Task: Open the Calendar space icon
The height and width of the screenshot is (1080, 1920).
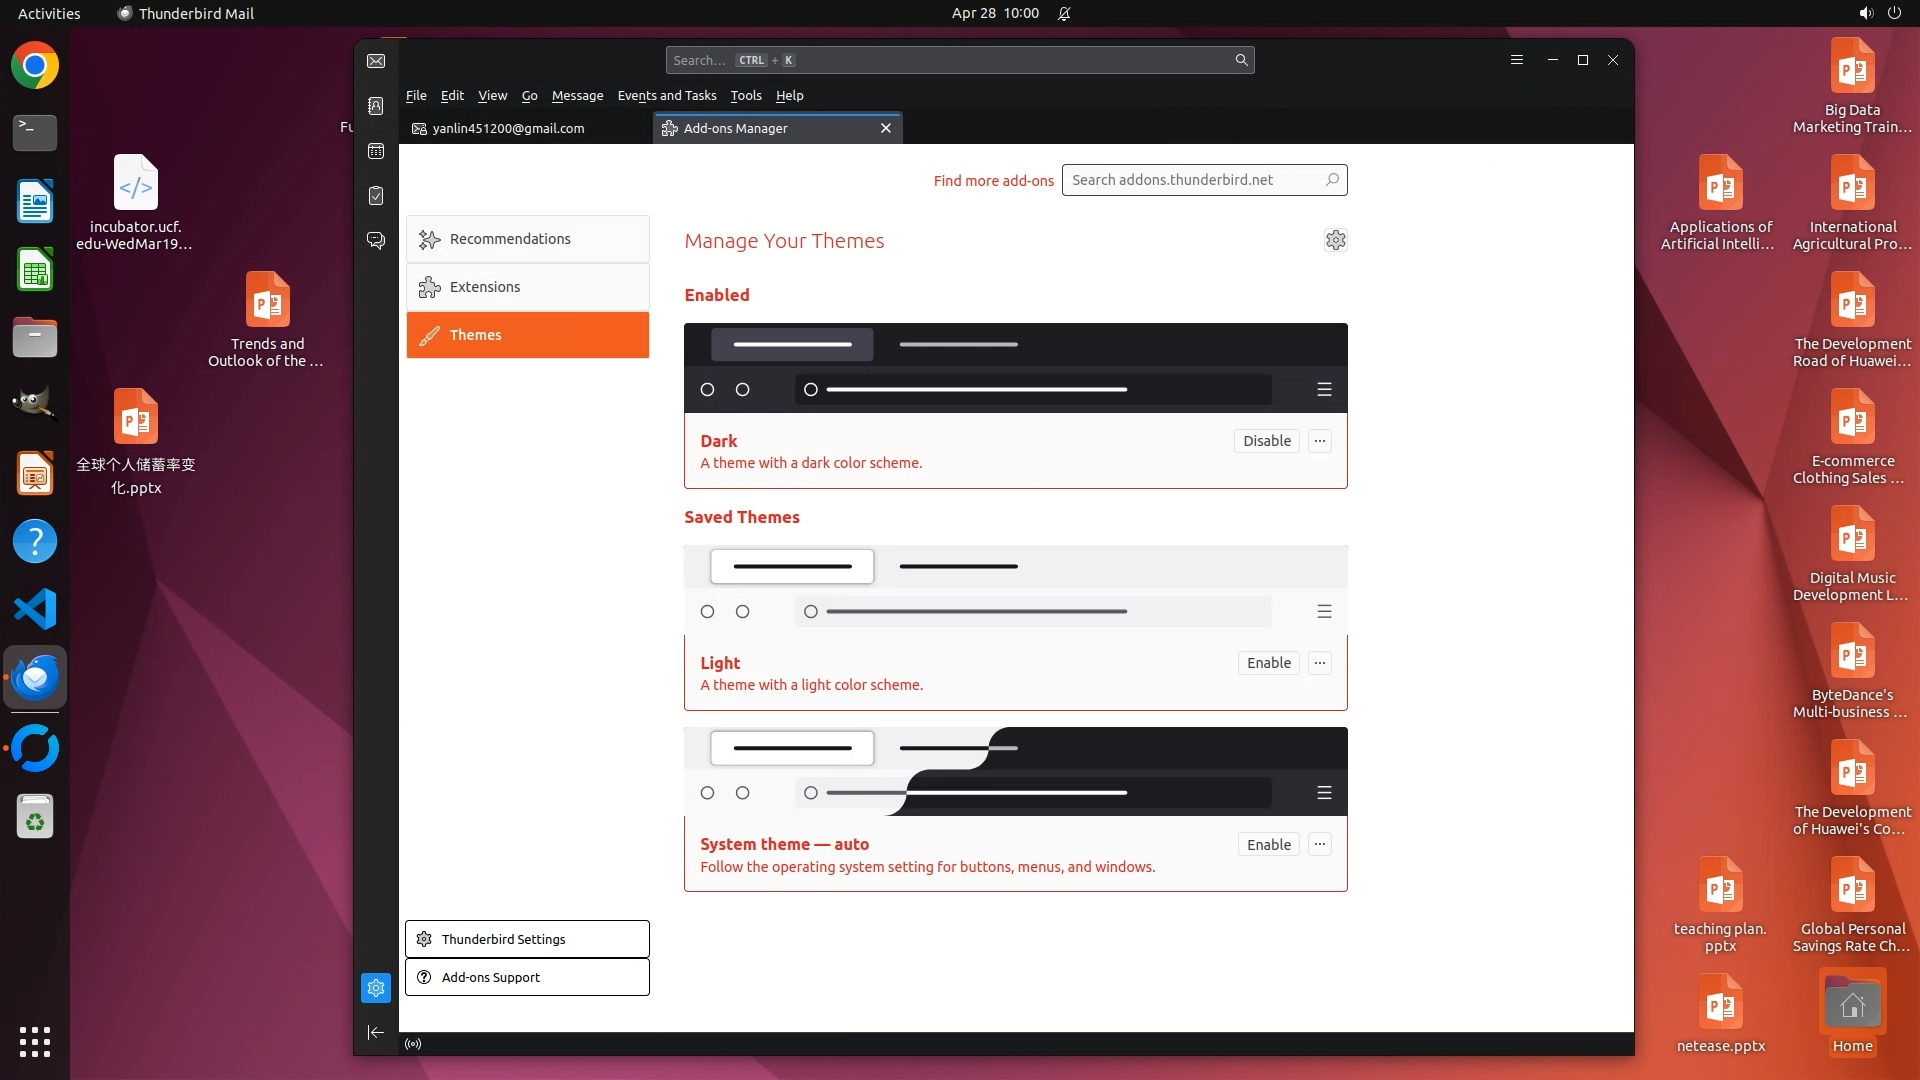Action: point(376,151)
